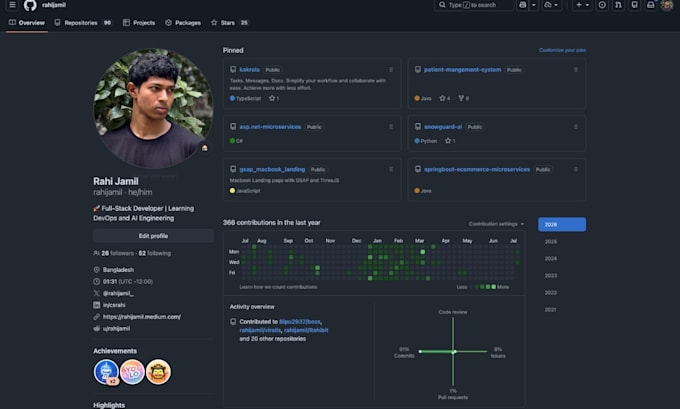Click the patient-mangement-system pin drag handle
This screenshot has height=409, width=680.
[x=575, y=70]
